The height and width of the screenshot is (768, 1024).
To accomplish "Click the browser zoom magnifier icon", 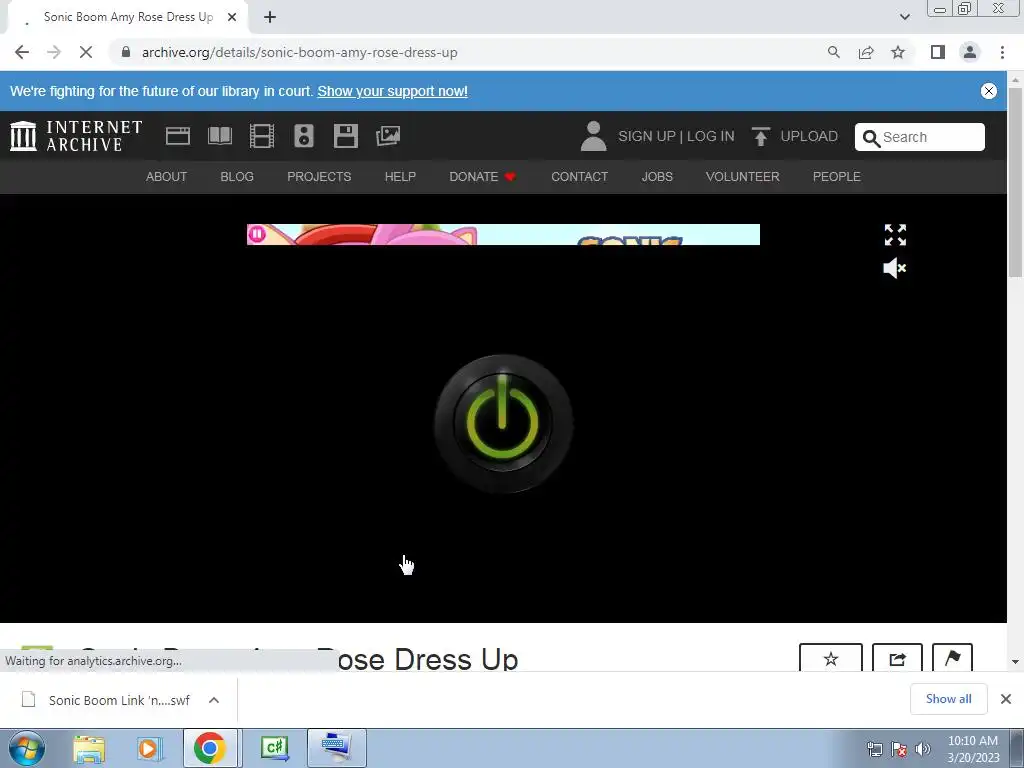I will click(x=834, y=52).
